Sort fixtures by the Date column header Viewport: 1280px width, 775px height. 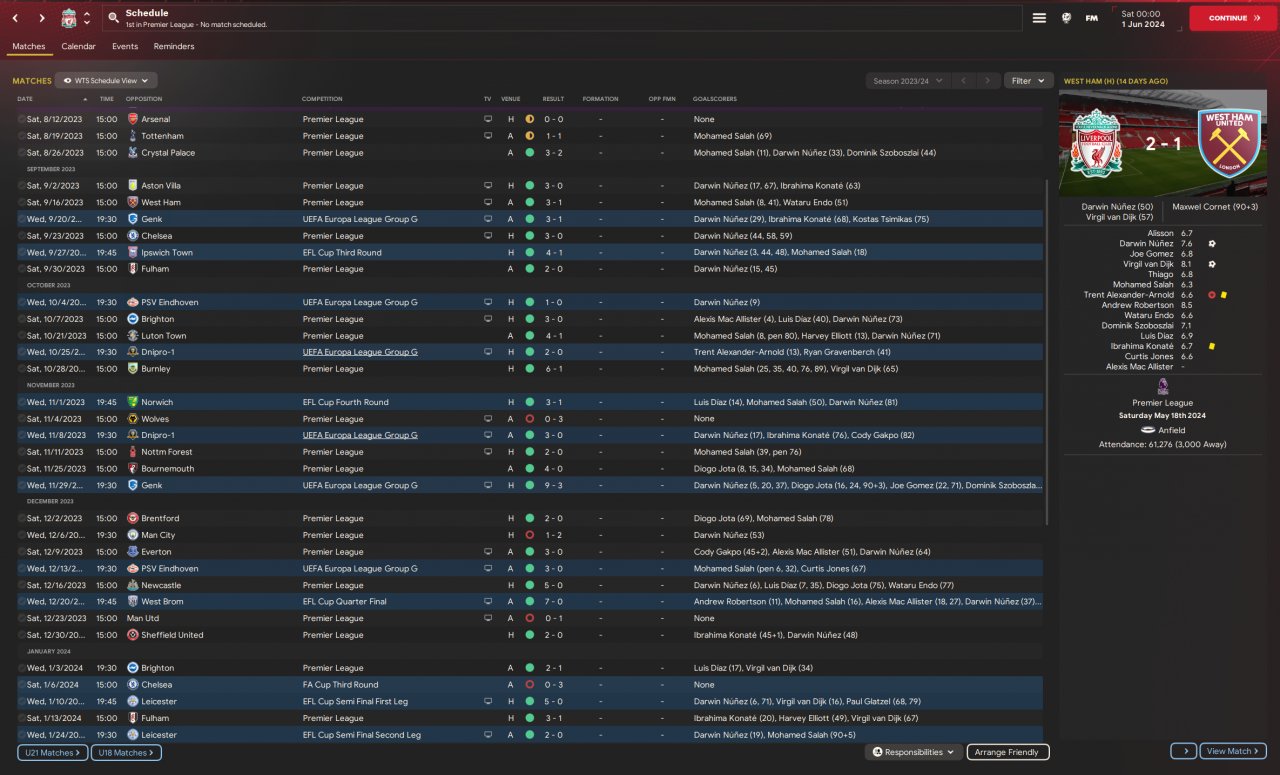pos(25,99)
